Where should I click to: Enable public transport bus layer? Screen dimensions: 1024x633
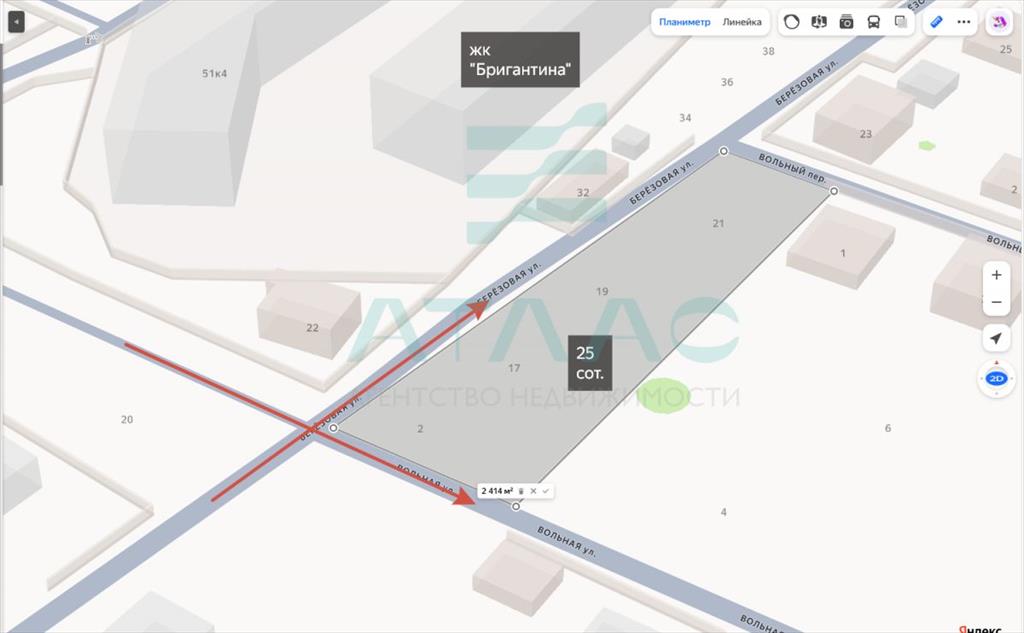click(x=874, y=22)
